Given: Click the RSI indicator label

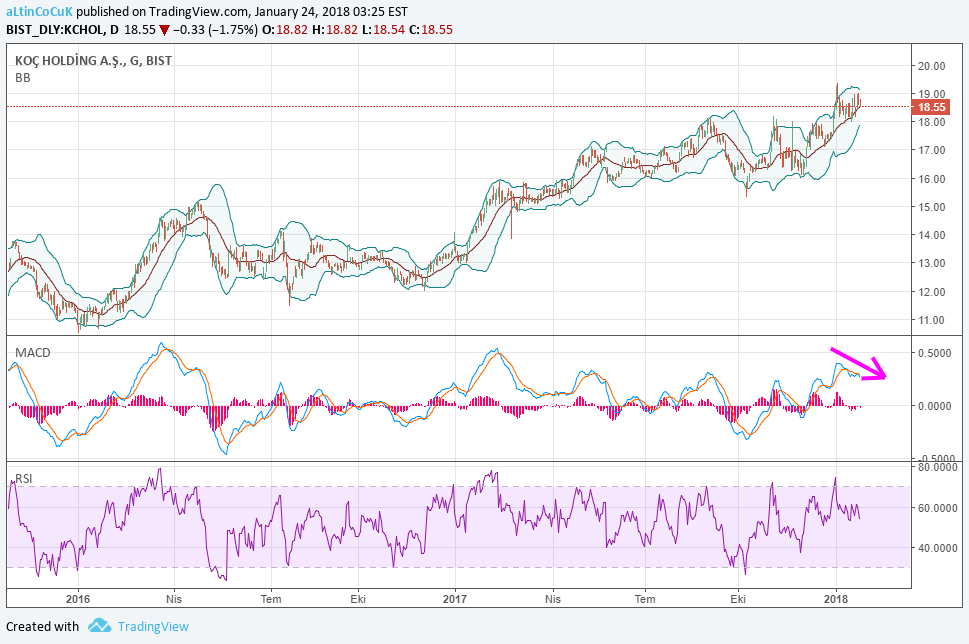Looking at the screenshot, I should [24, 478].
